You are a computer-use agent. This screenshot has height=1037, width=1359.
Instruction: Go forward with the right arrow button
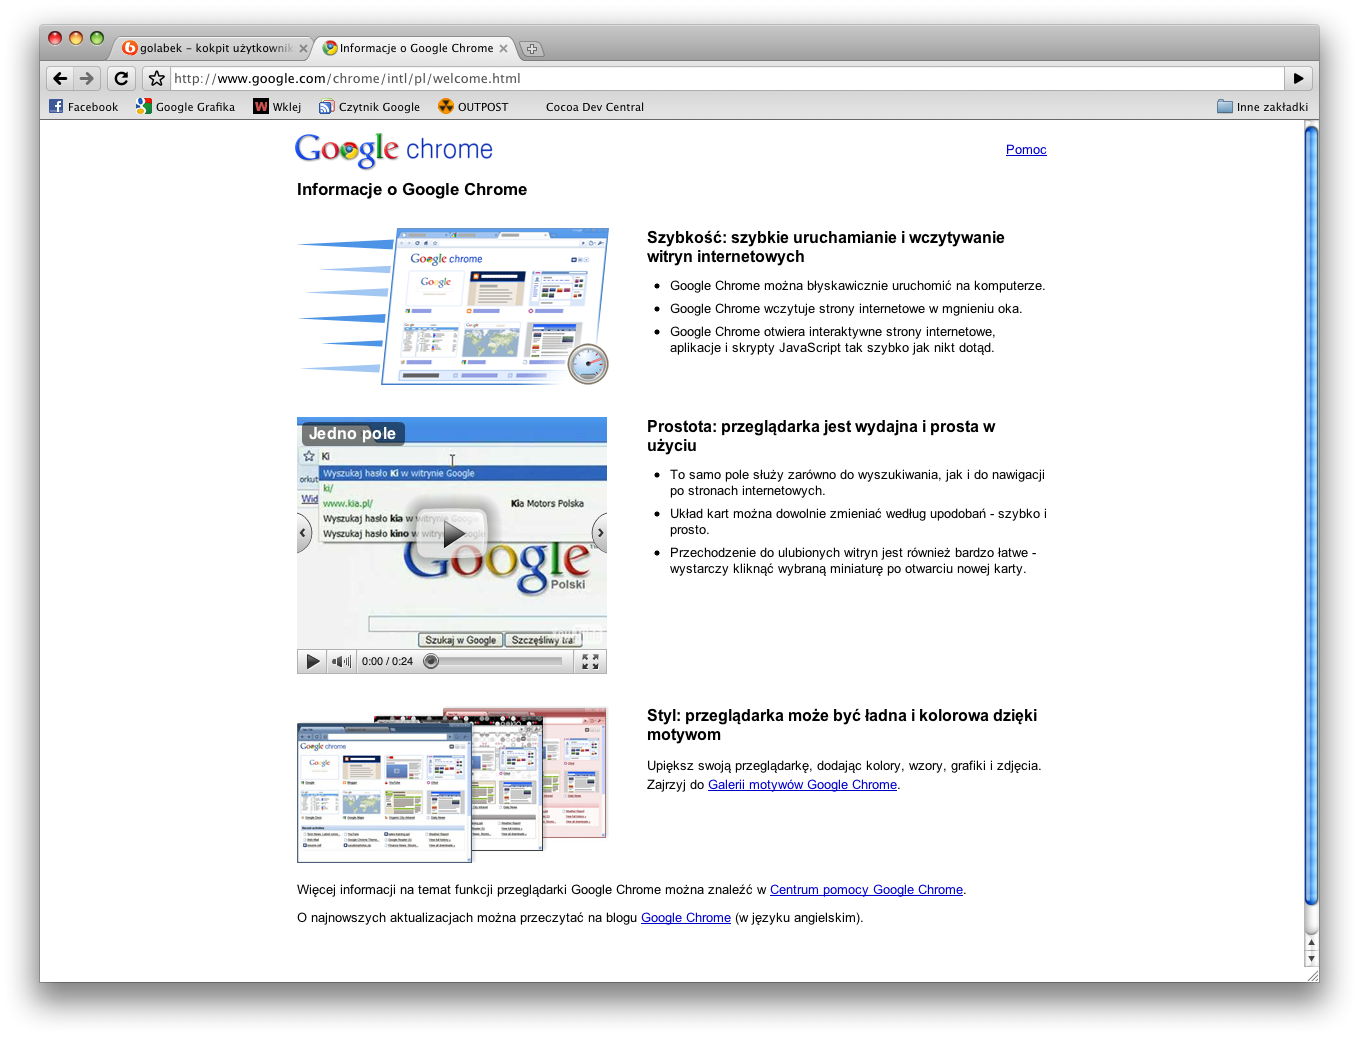[87, 78]
